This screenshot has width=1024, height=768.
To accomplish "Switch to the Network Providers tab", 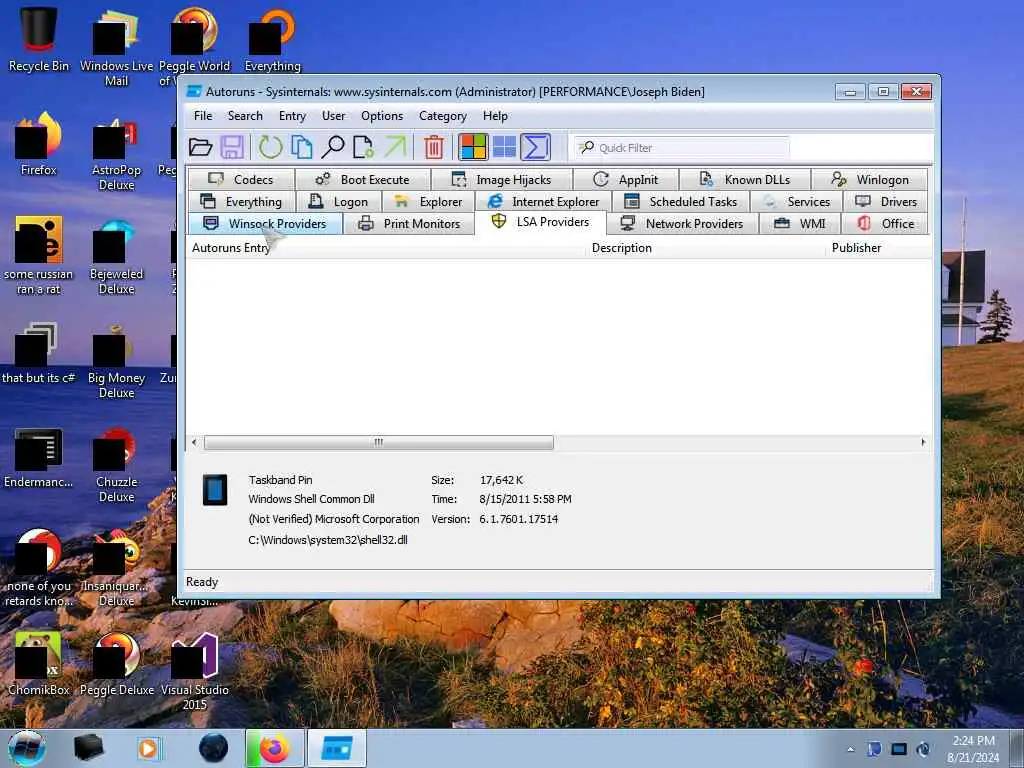I will point(682,223).
